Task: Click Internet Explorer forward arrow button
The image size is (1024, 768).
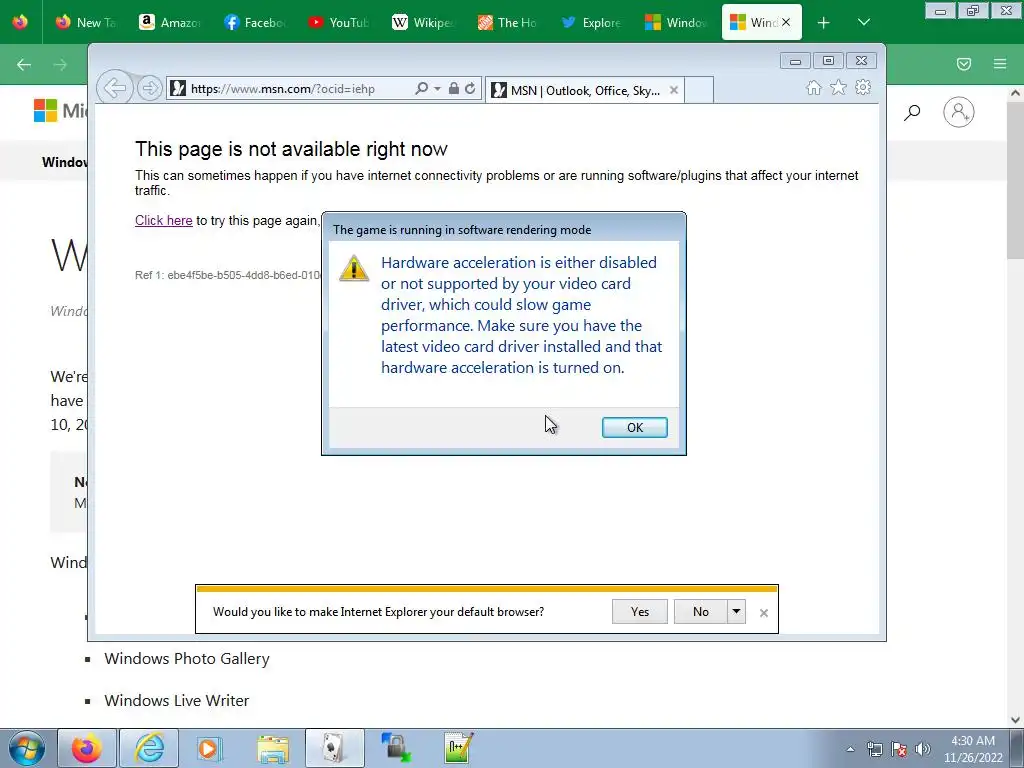Action: tap(150, 88)
